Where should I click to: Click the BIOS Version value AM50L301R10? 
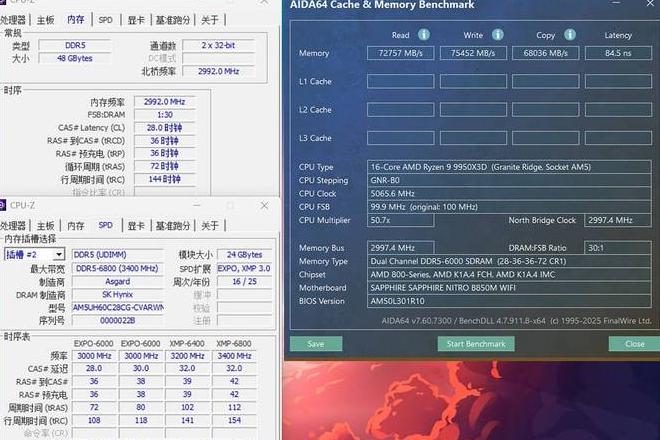click(x=509, y=301)
